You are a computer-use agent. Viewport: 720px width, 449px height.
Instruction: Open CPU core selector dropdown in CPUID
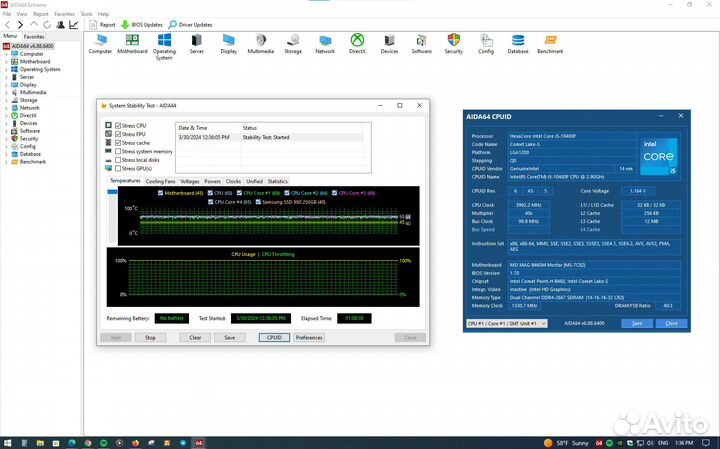pyautogui.click(x=507, y=323)
